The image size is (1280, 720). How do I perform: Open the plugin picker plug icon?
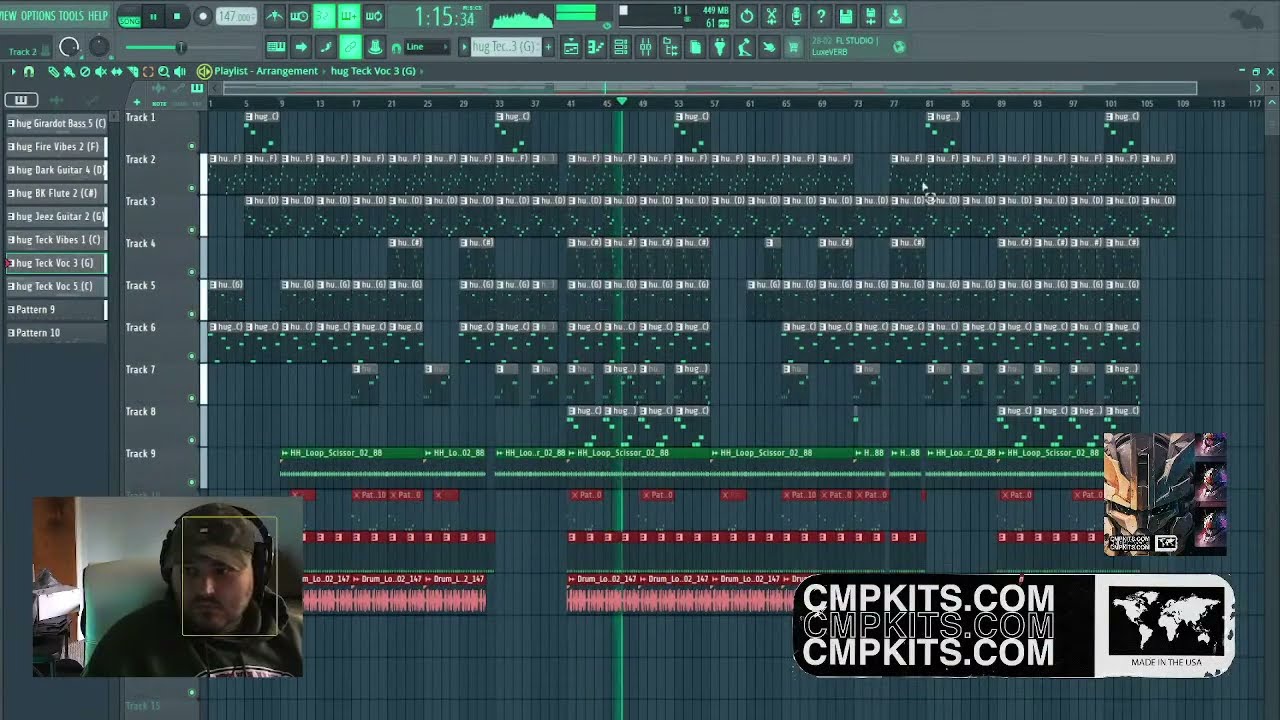[719, 47]
